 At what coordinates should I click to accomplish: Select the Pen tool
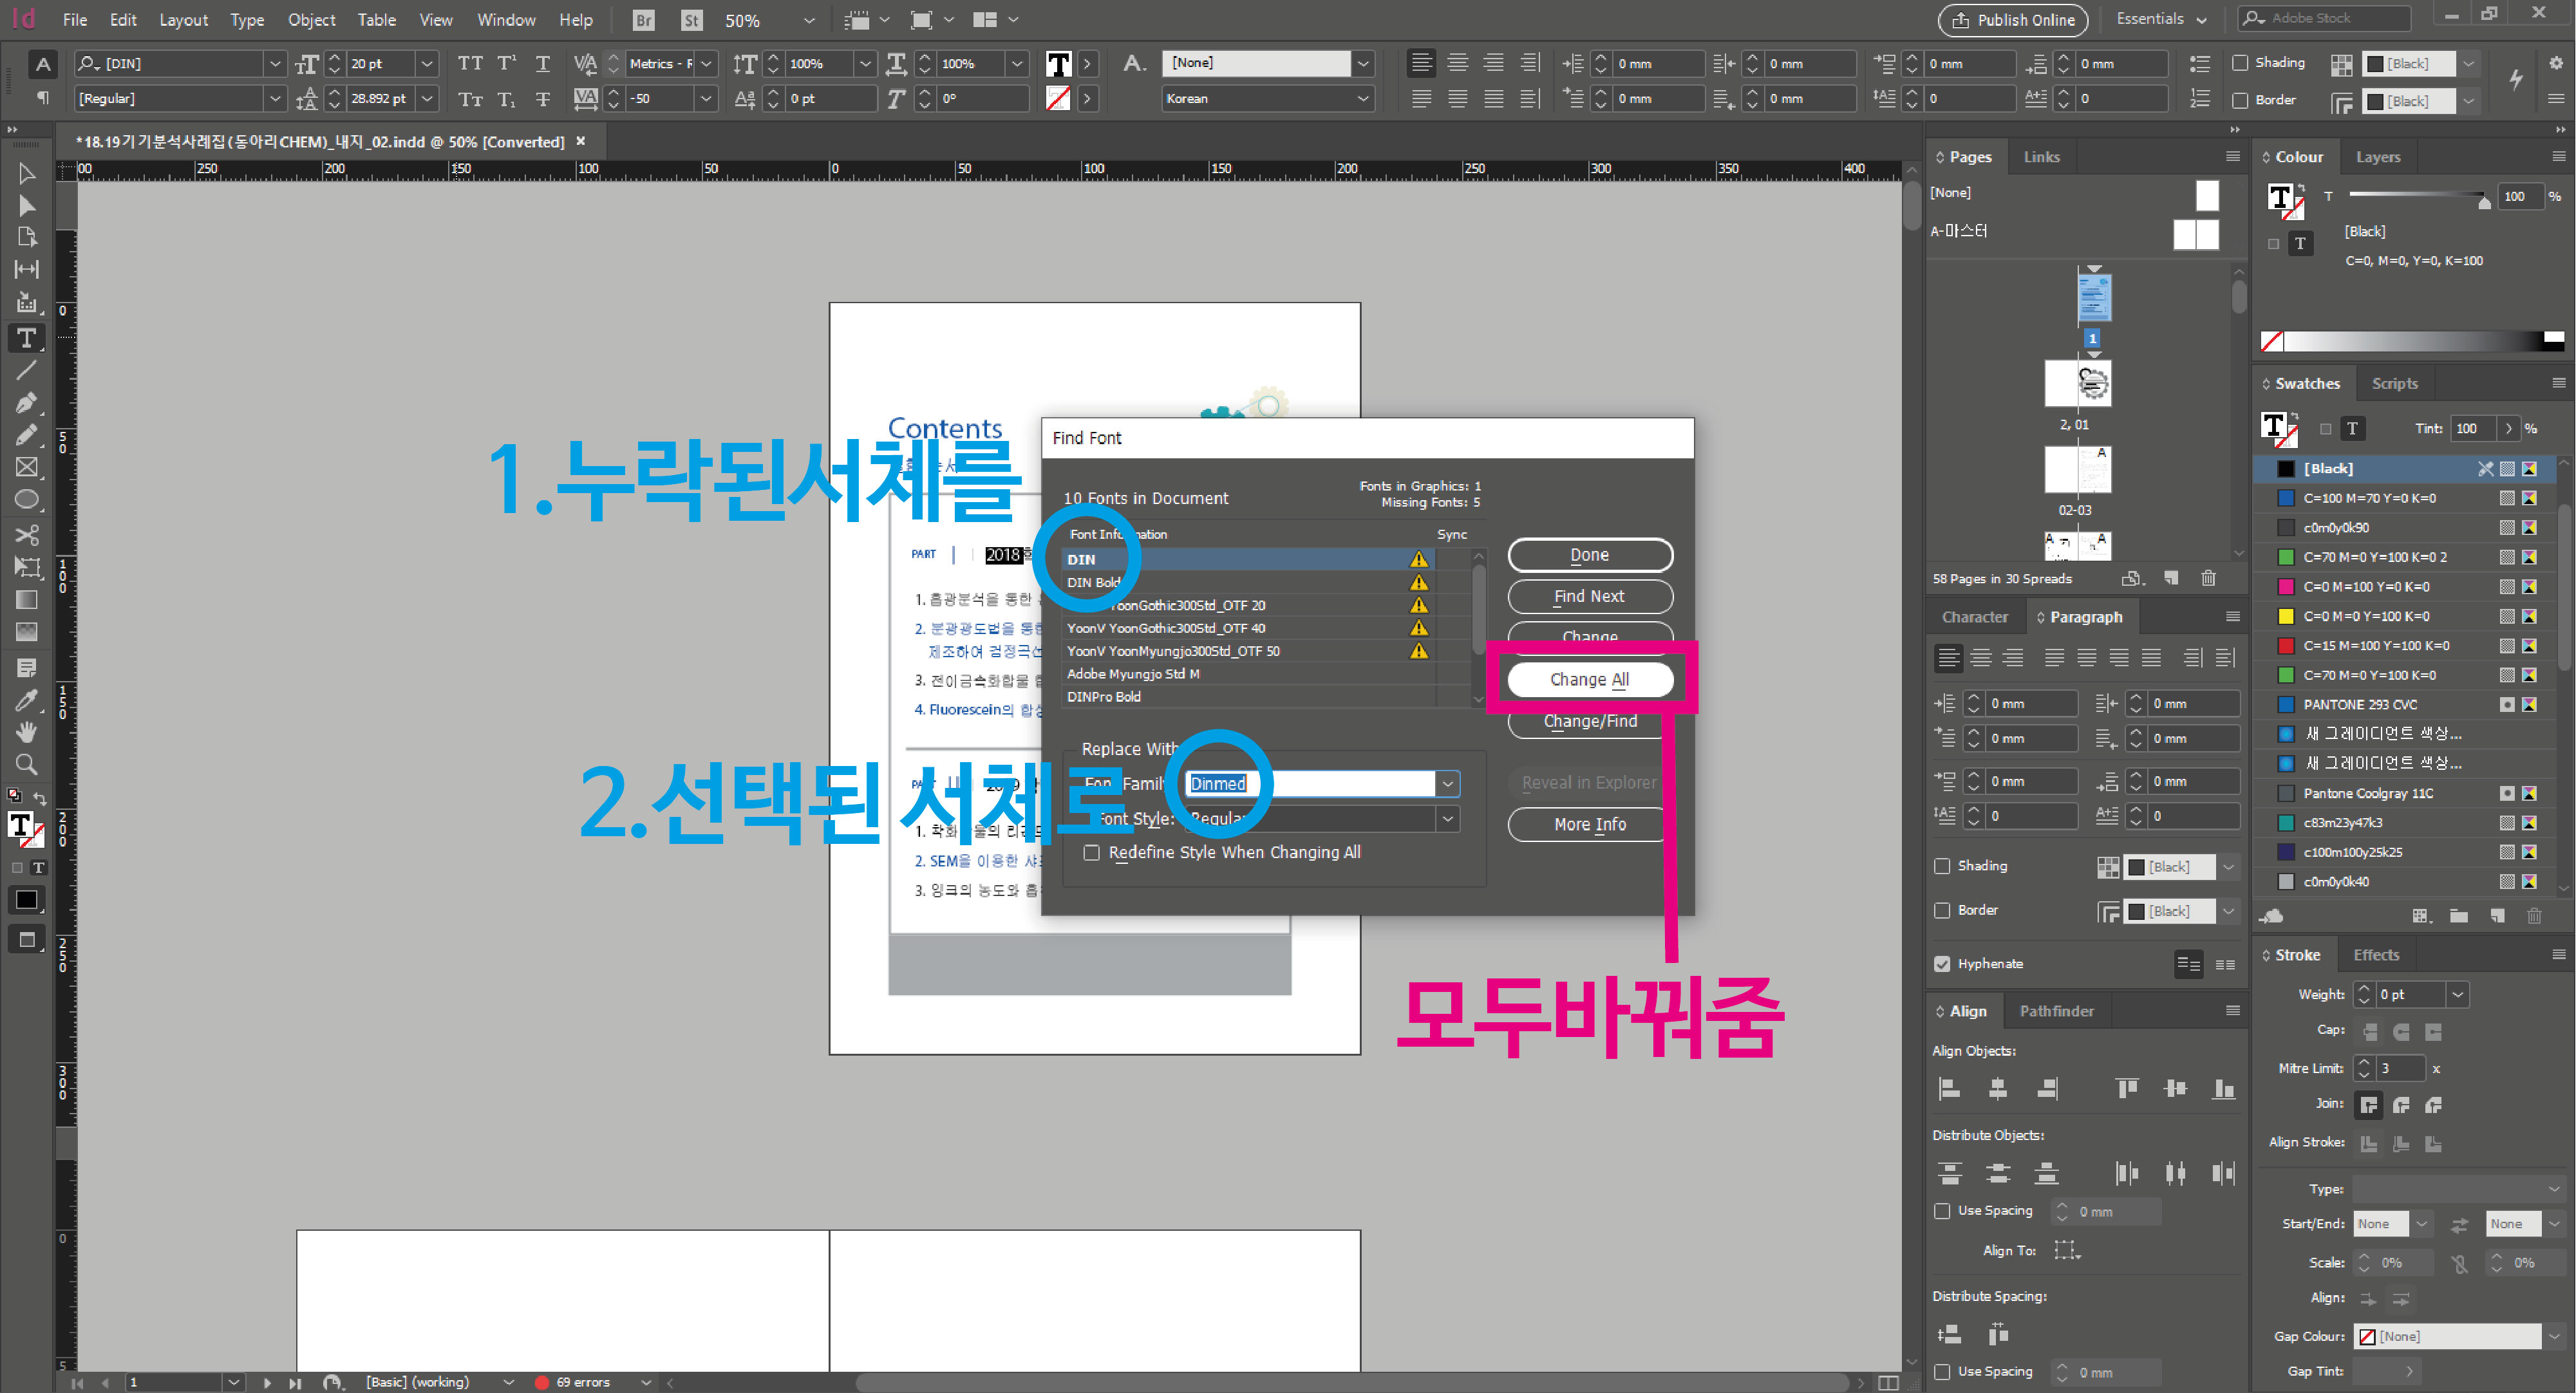[x=27, y=402]
